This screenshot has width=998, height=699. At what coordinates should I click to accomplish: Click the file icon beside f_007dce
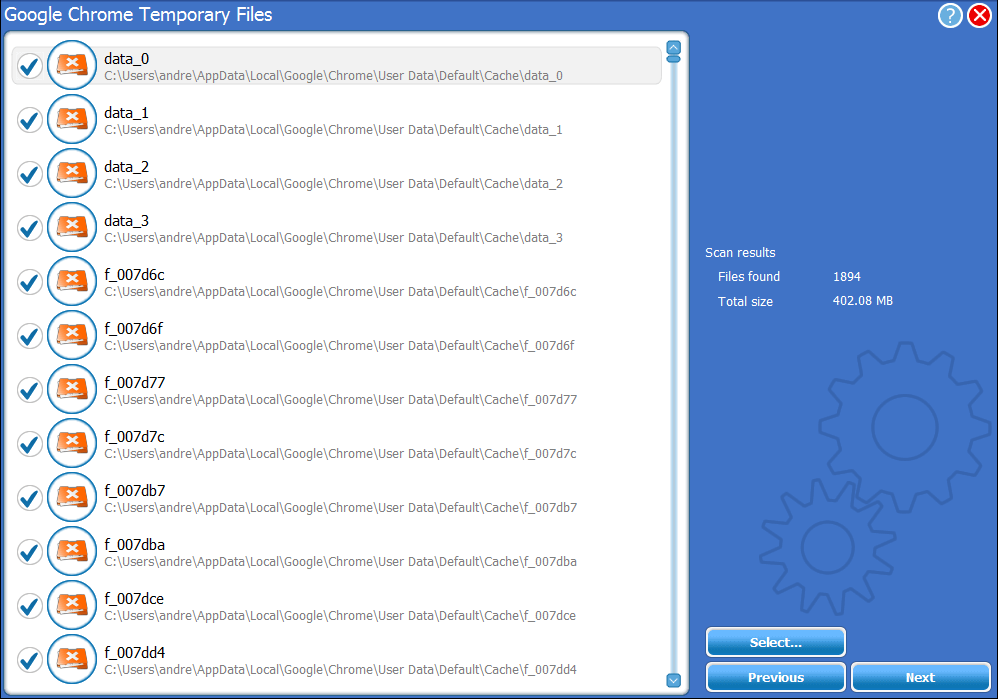72,605
